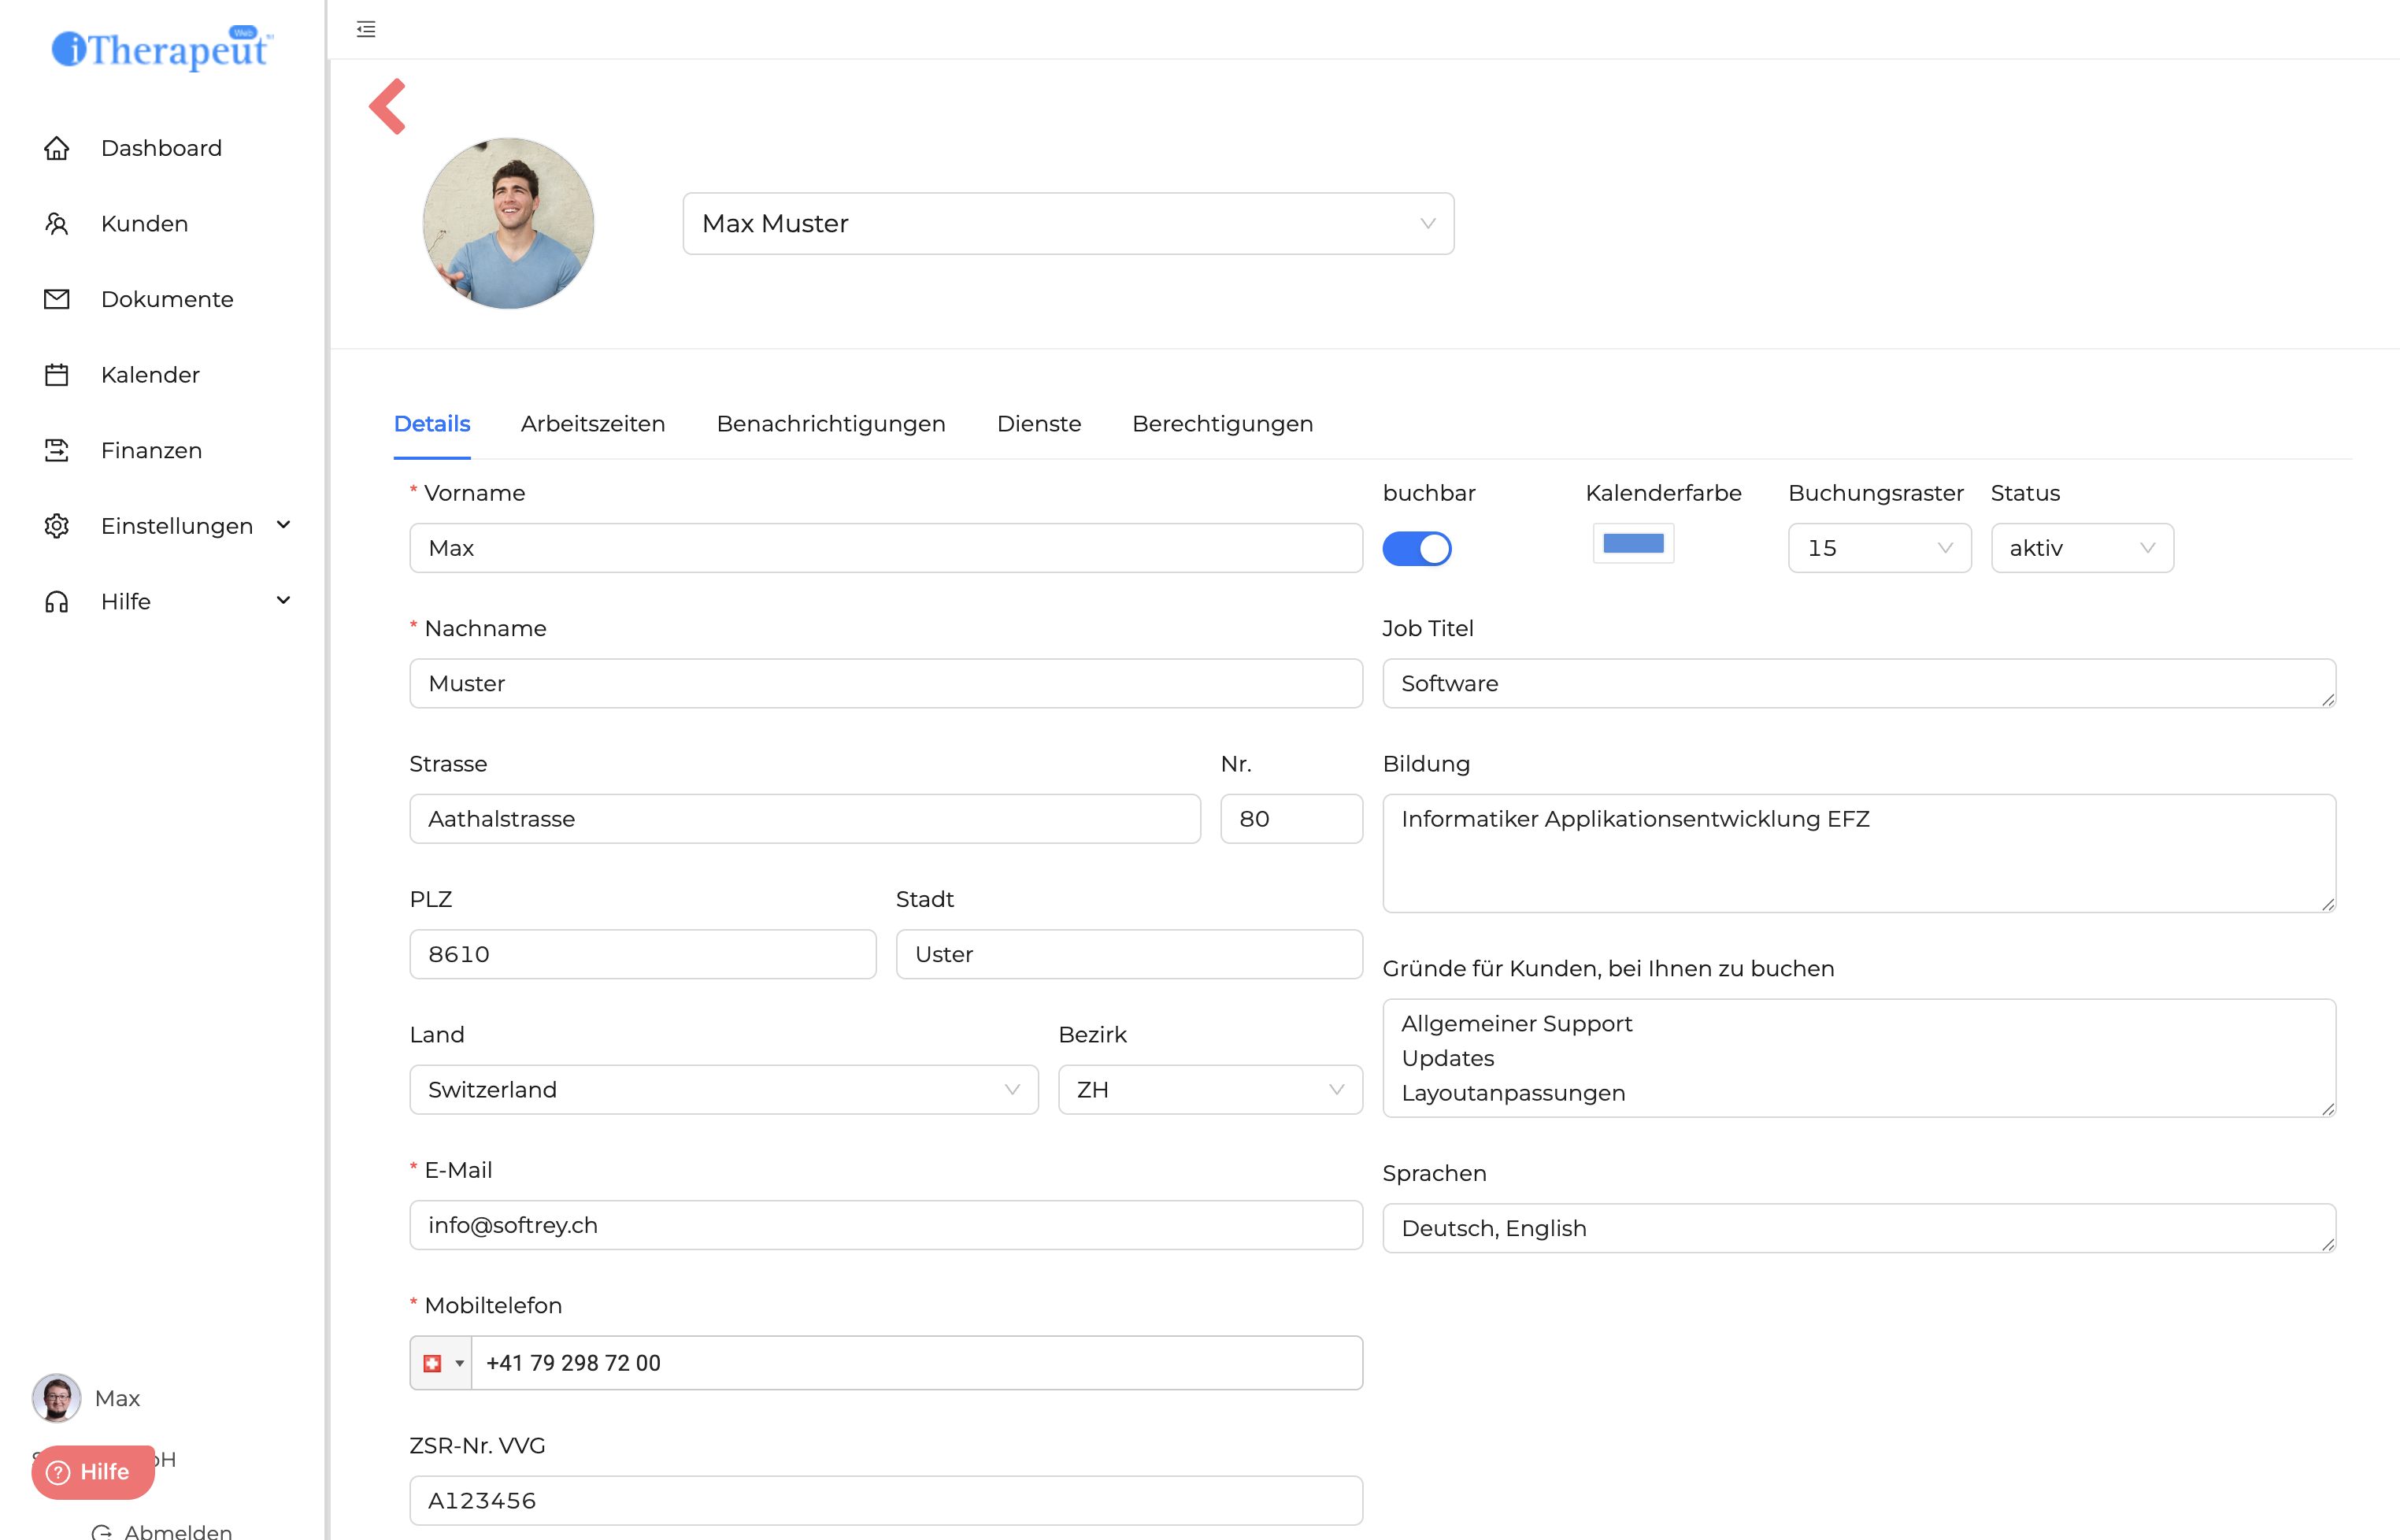Switch to the Berechtigungen tab

1222,424
